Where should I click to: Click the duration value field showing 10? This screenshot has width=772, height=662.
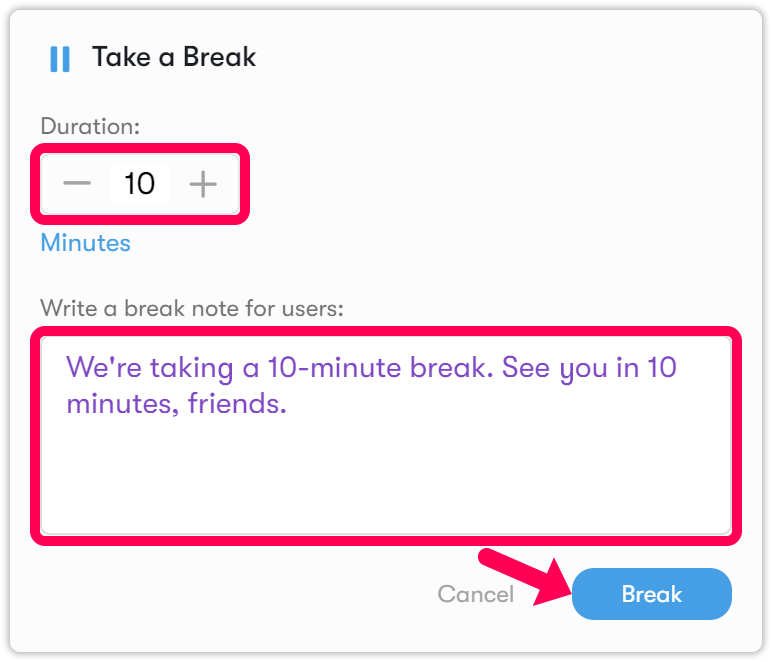coord(139,184)
